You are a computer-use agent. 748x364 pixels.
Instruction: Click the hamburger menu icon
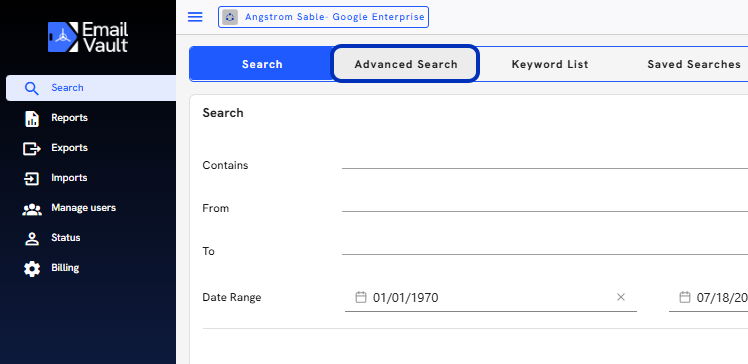(x=195, y=17)
